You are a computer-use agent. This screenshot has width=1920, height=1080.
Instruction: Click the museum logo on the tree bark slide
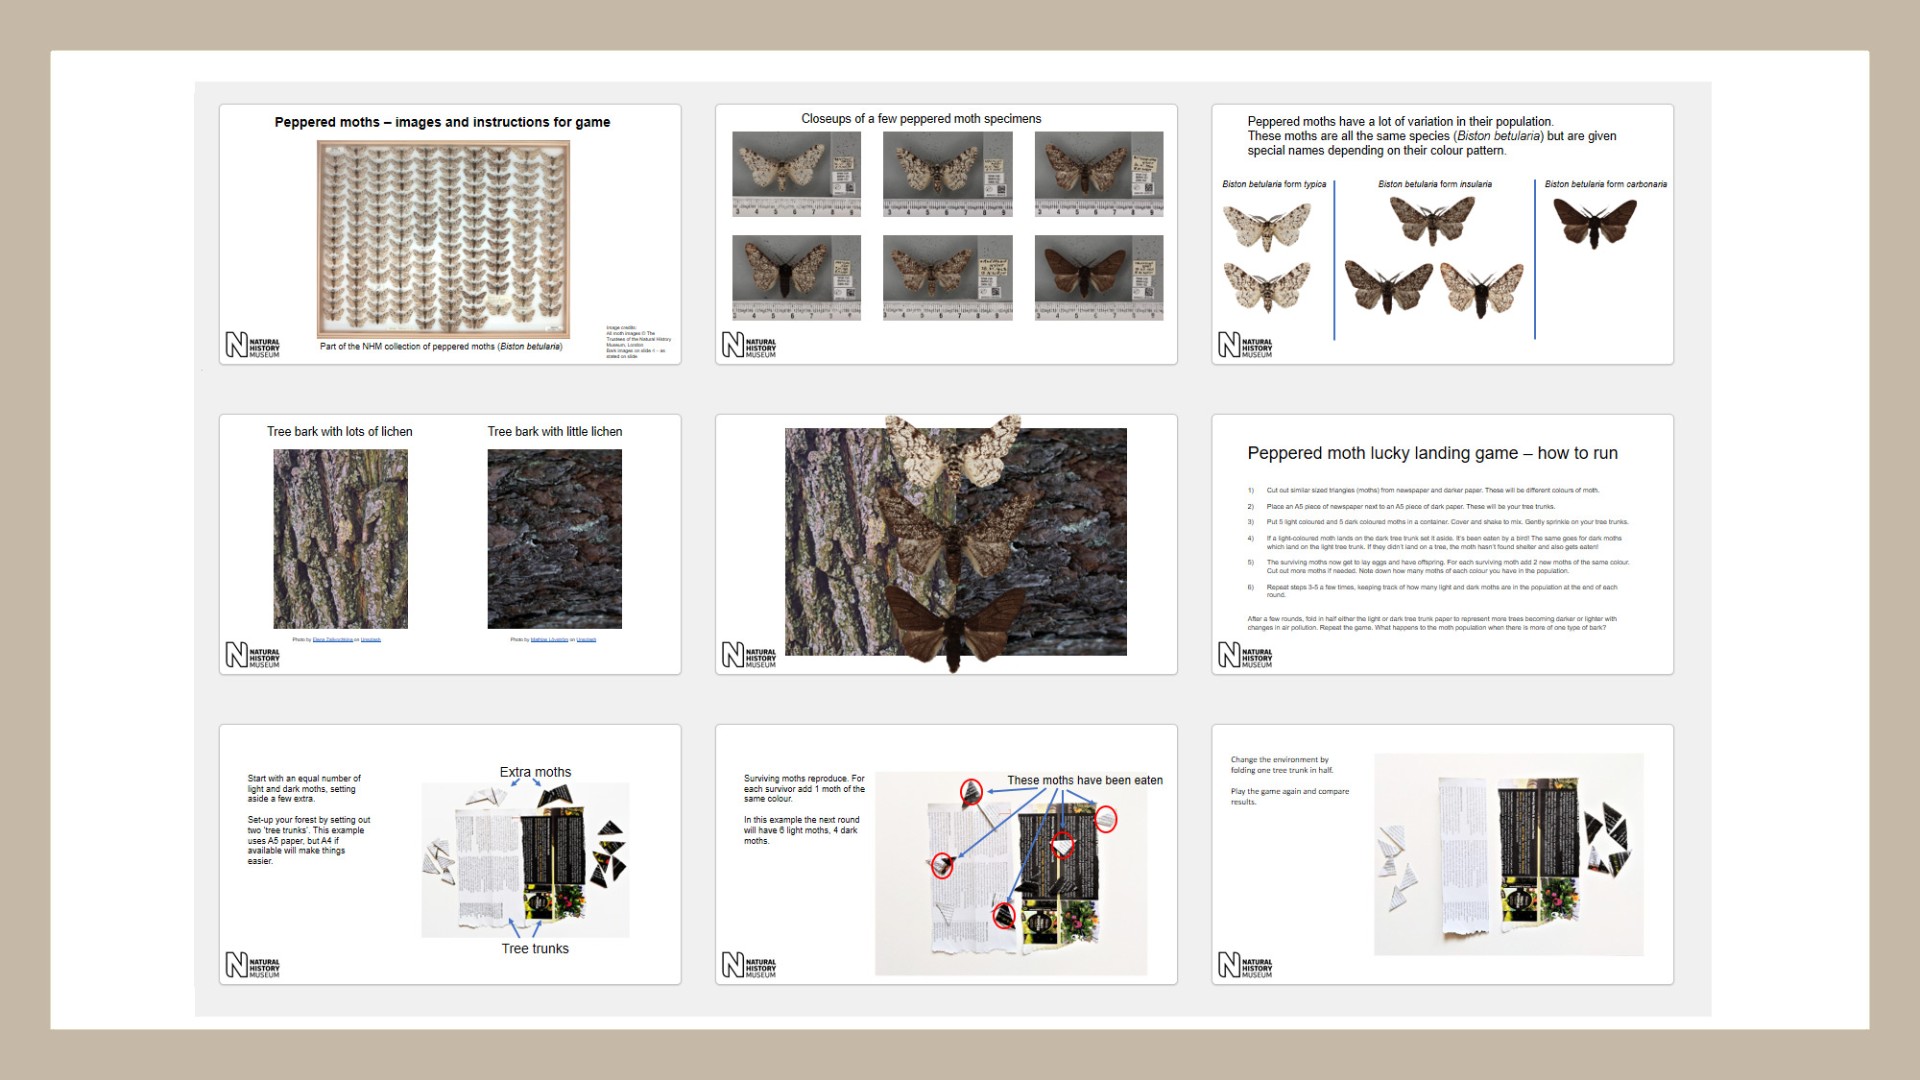coord(252,656)
